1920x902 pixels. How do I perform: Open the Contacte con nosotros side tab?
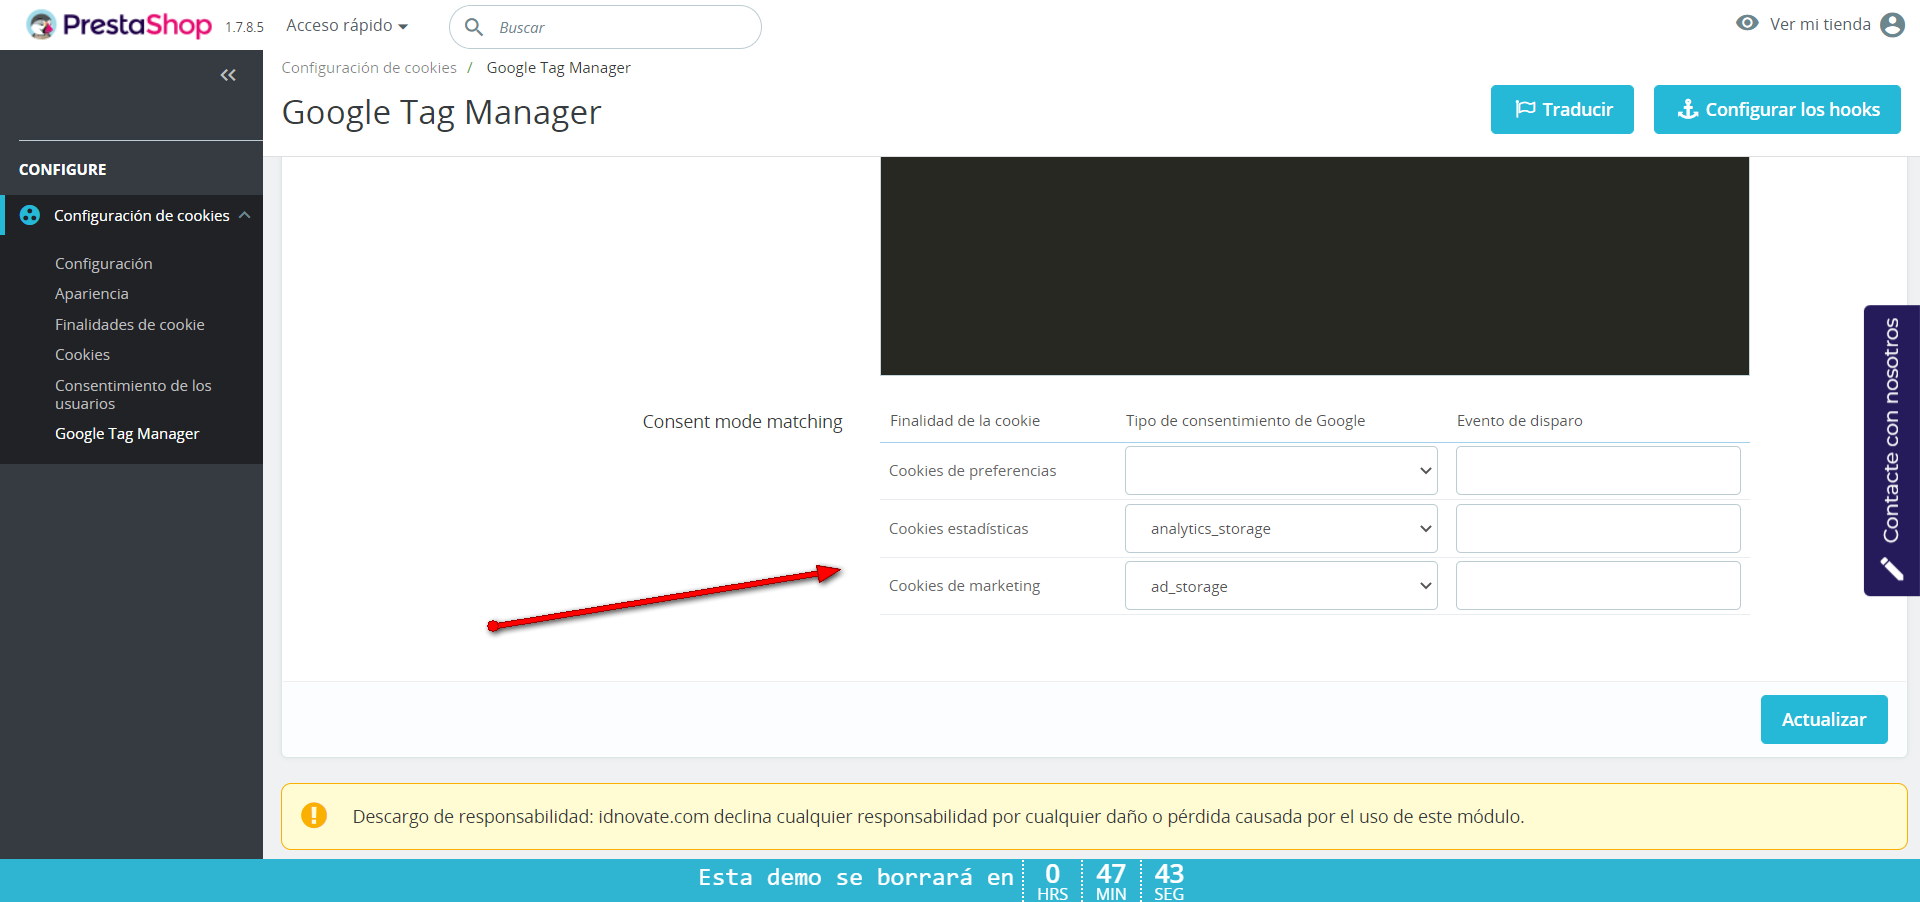pyautogui.click(x=1891, y=450)
